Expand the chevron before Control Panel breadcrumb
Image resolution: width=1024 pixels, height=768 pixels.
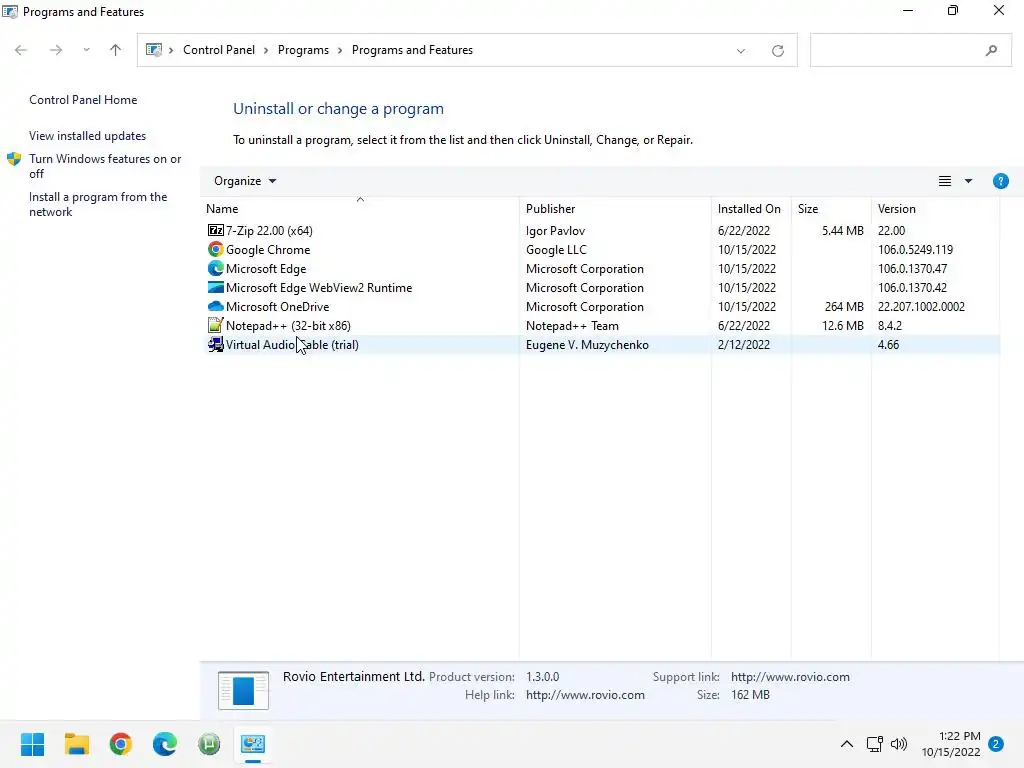[x=171, y=50]
